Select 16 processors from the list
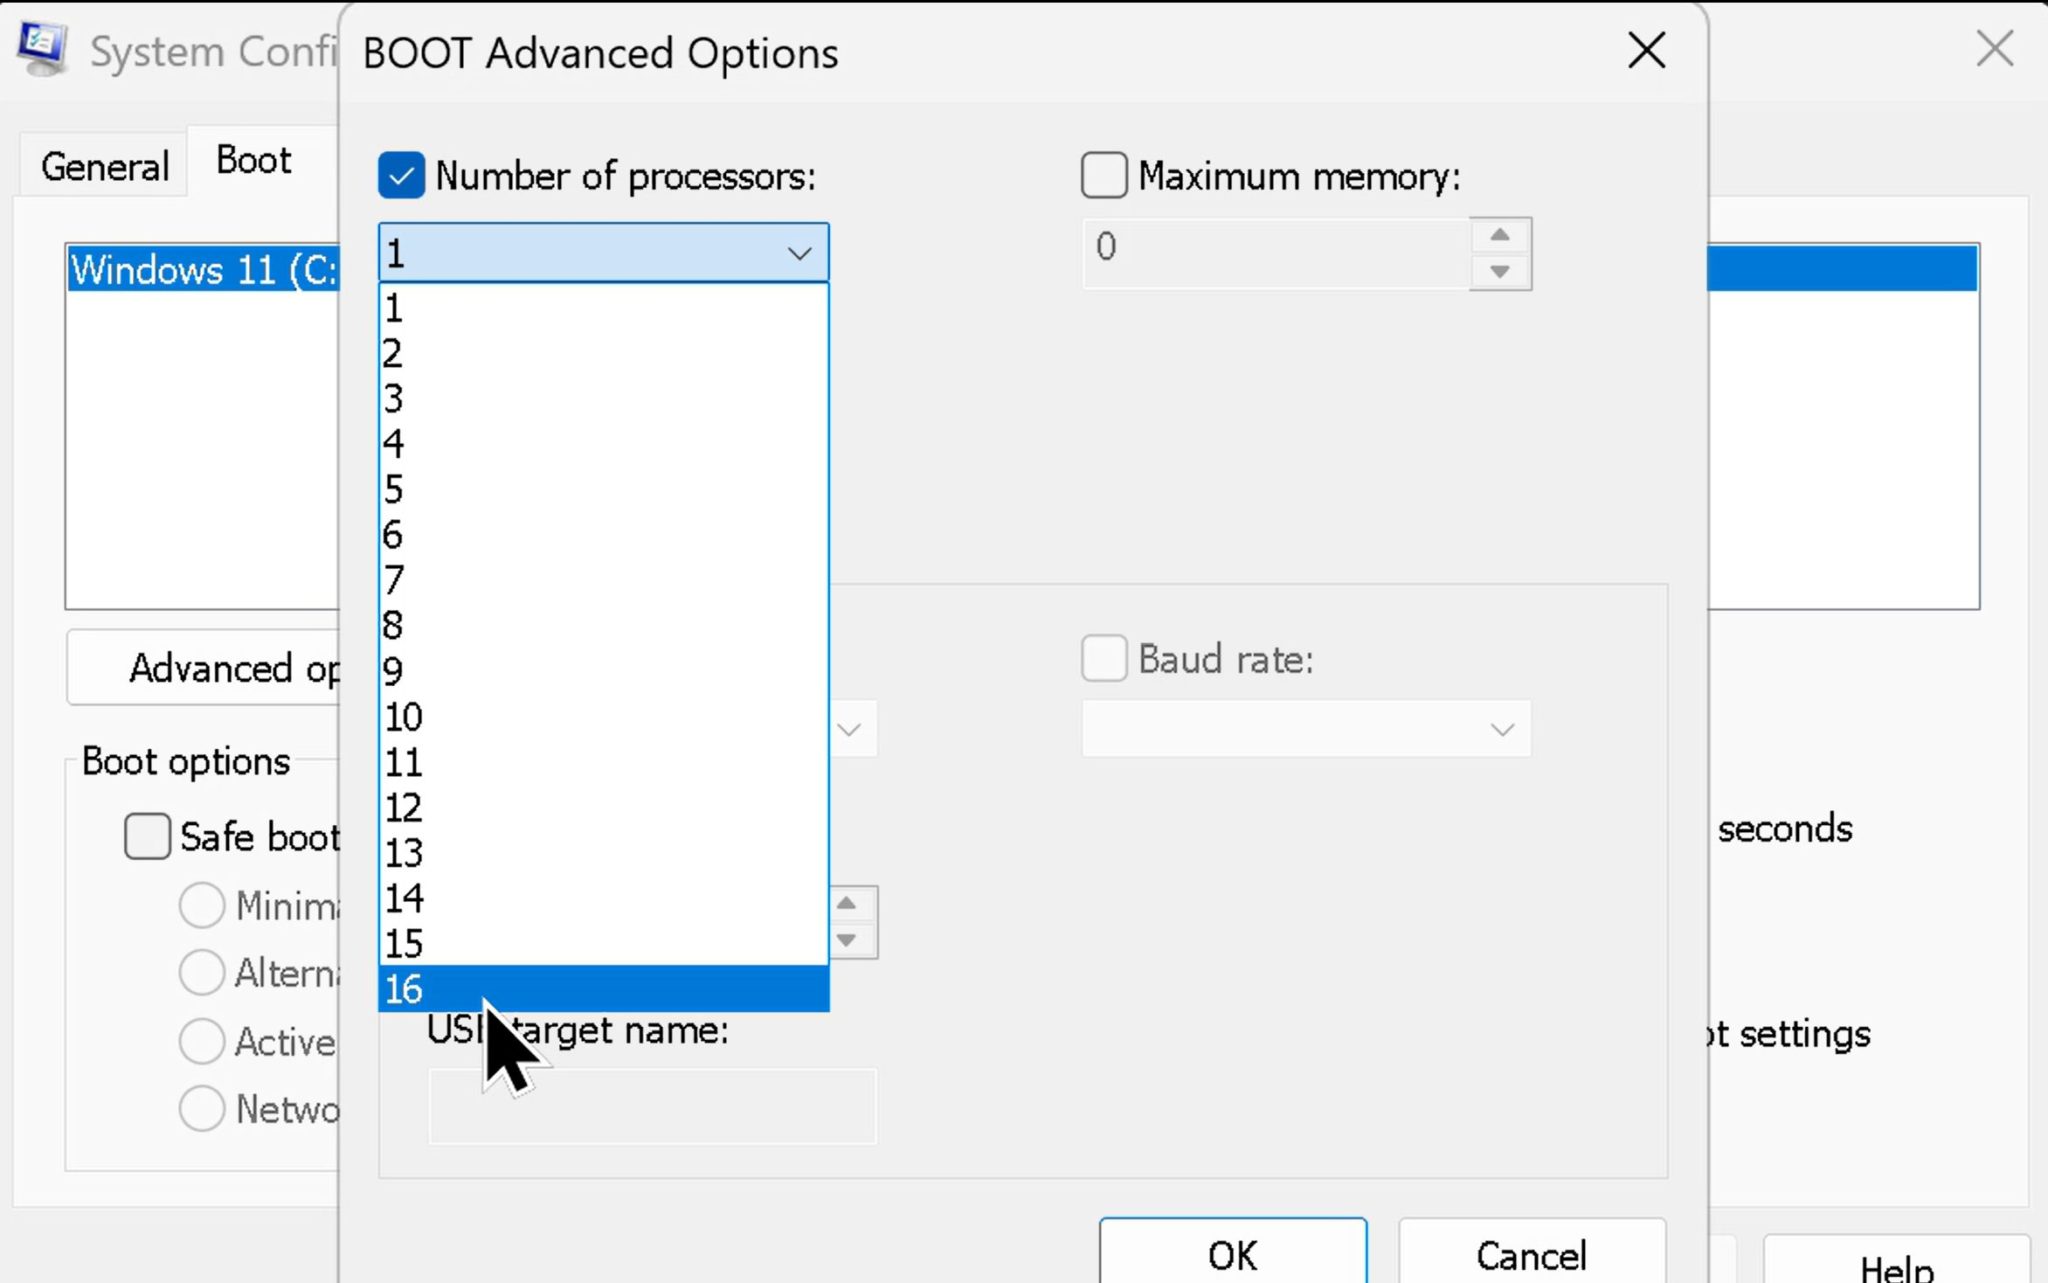This screenshot has width=2048, height=1283. [604, 989]
